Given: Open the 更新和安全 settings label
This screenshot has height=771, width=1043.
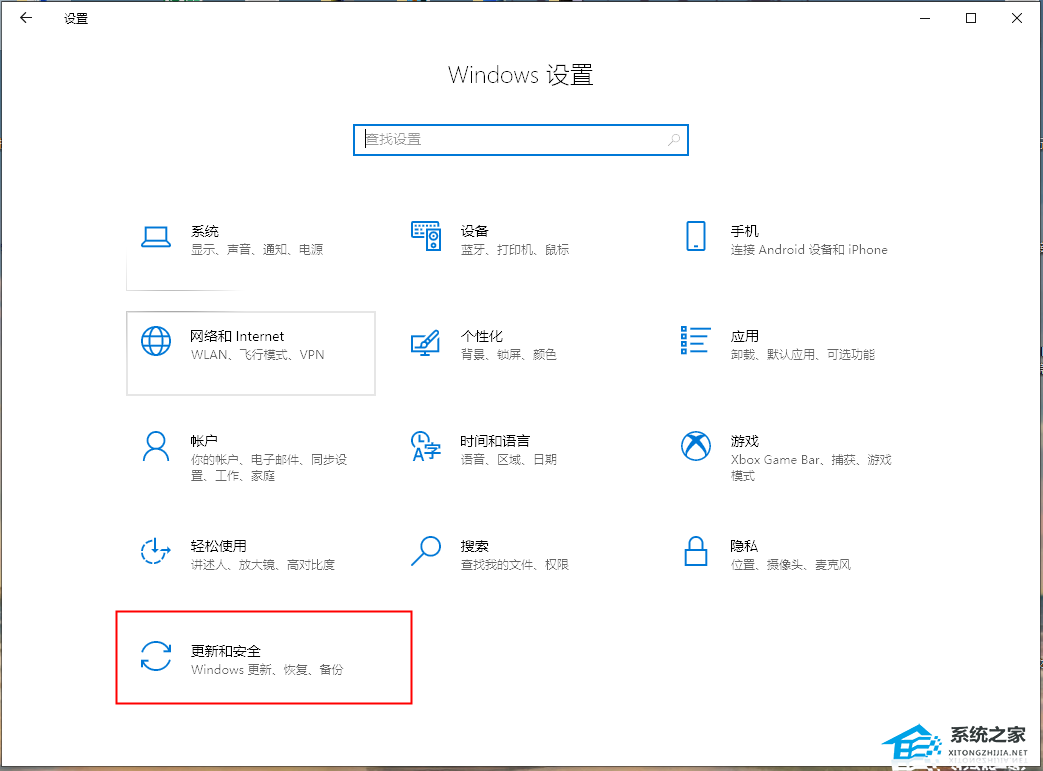Looking at the screenshot, I should click(226, 651).
